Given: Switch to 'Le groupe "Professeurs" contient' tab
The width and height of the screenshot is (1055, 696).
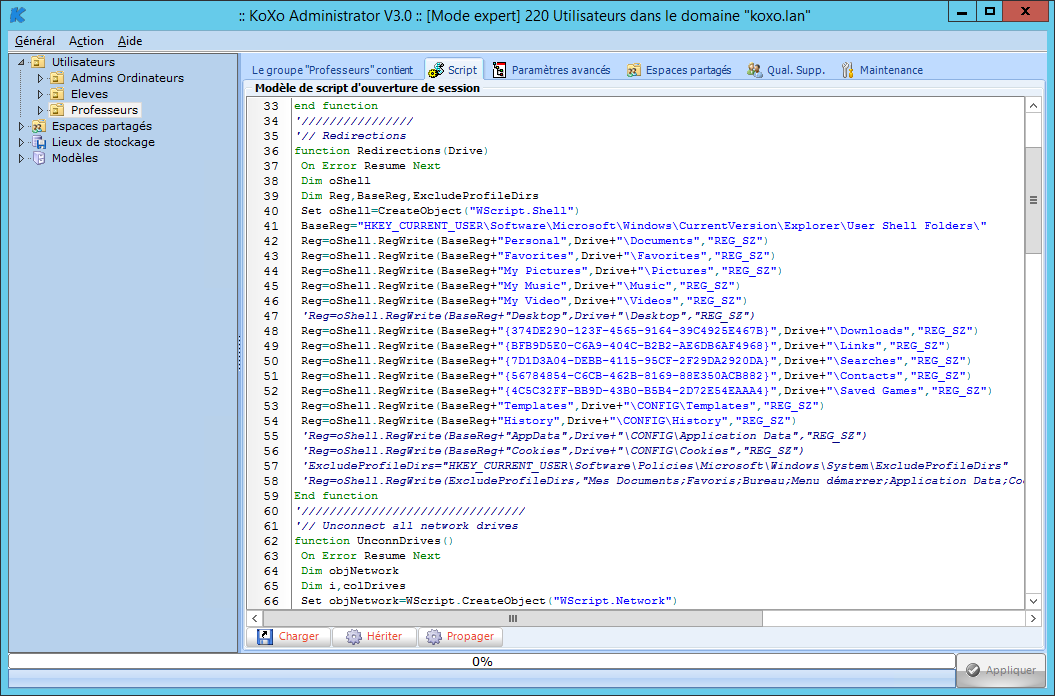Looking at the screenshot, I should (332, 70).
